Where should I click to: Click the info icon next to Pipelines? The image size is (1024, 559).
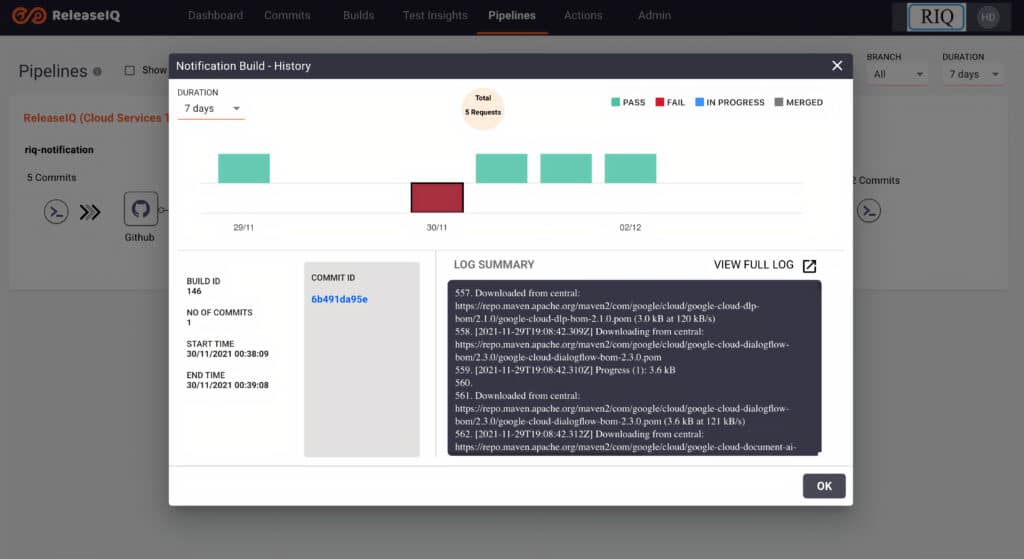[x=97, y=72]
